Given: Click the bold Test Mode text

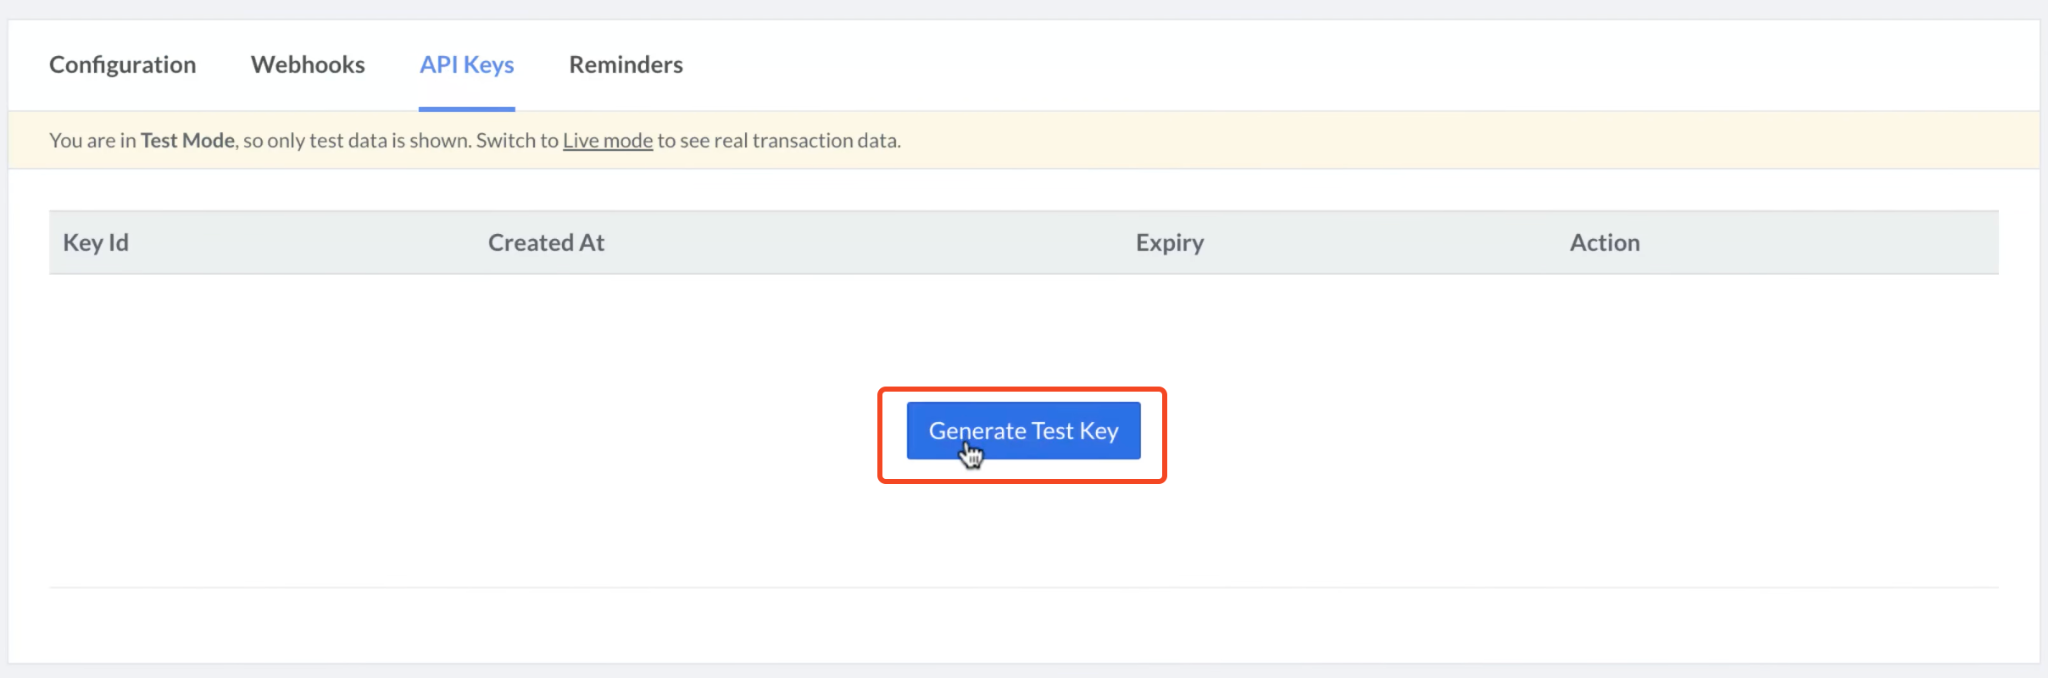Looking at the screenshot, I should (187, 141).
